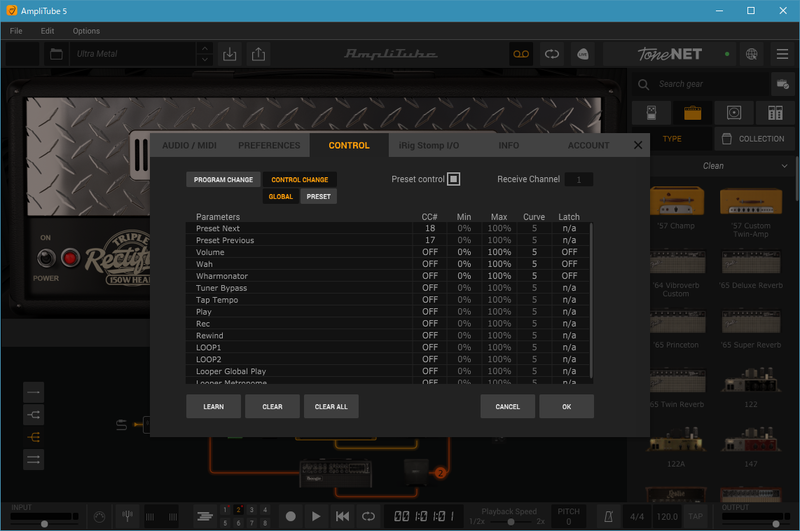Activate the Live mode icon

pos(583,54)
